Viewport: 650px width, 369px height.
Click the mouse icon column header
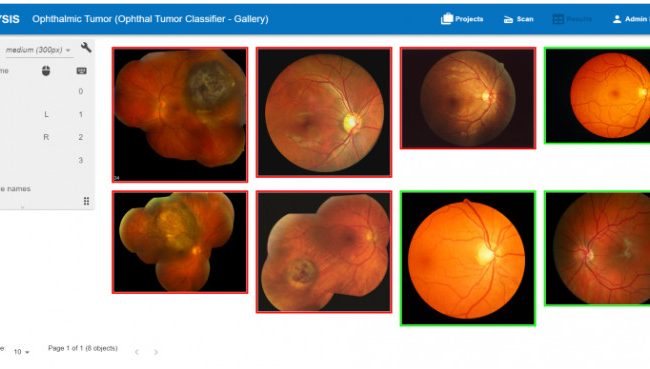(46, 71)
